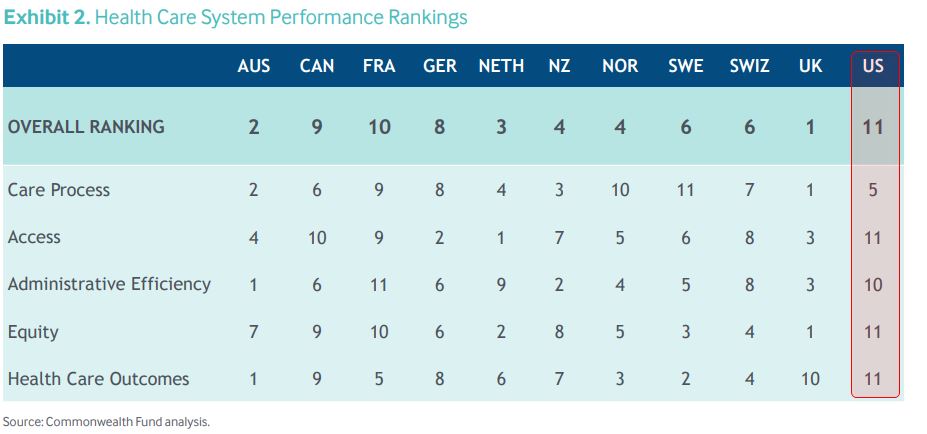The height and width of the screenshot is (434, 927).
Task: Click the US Care Process value
Action: (x=873, y=190)
